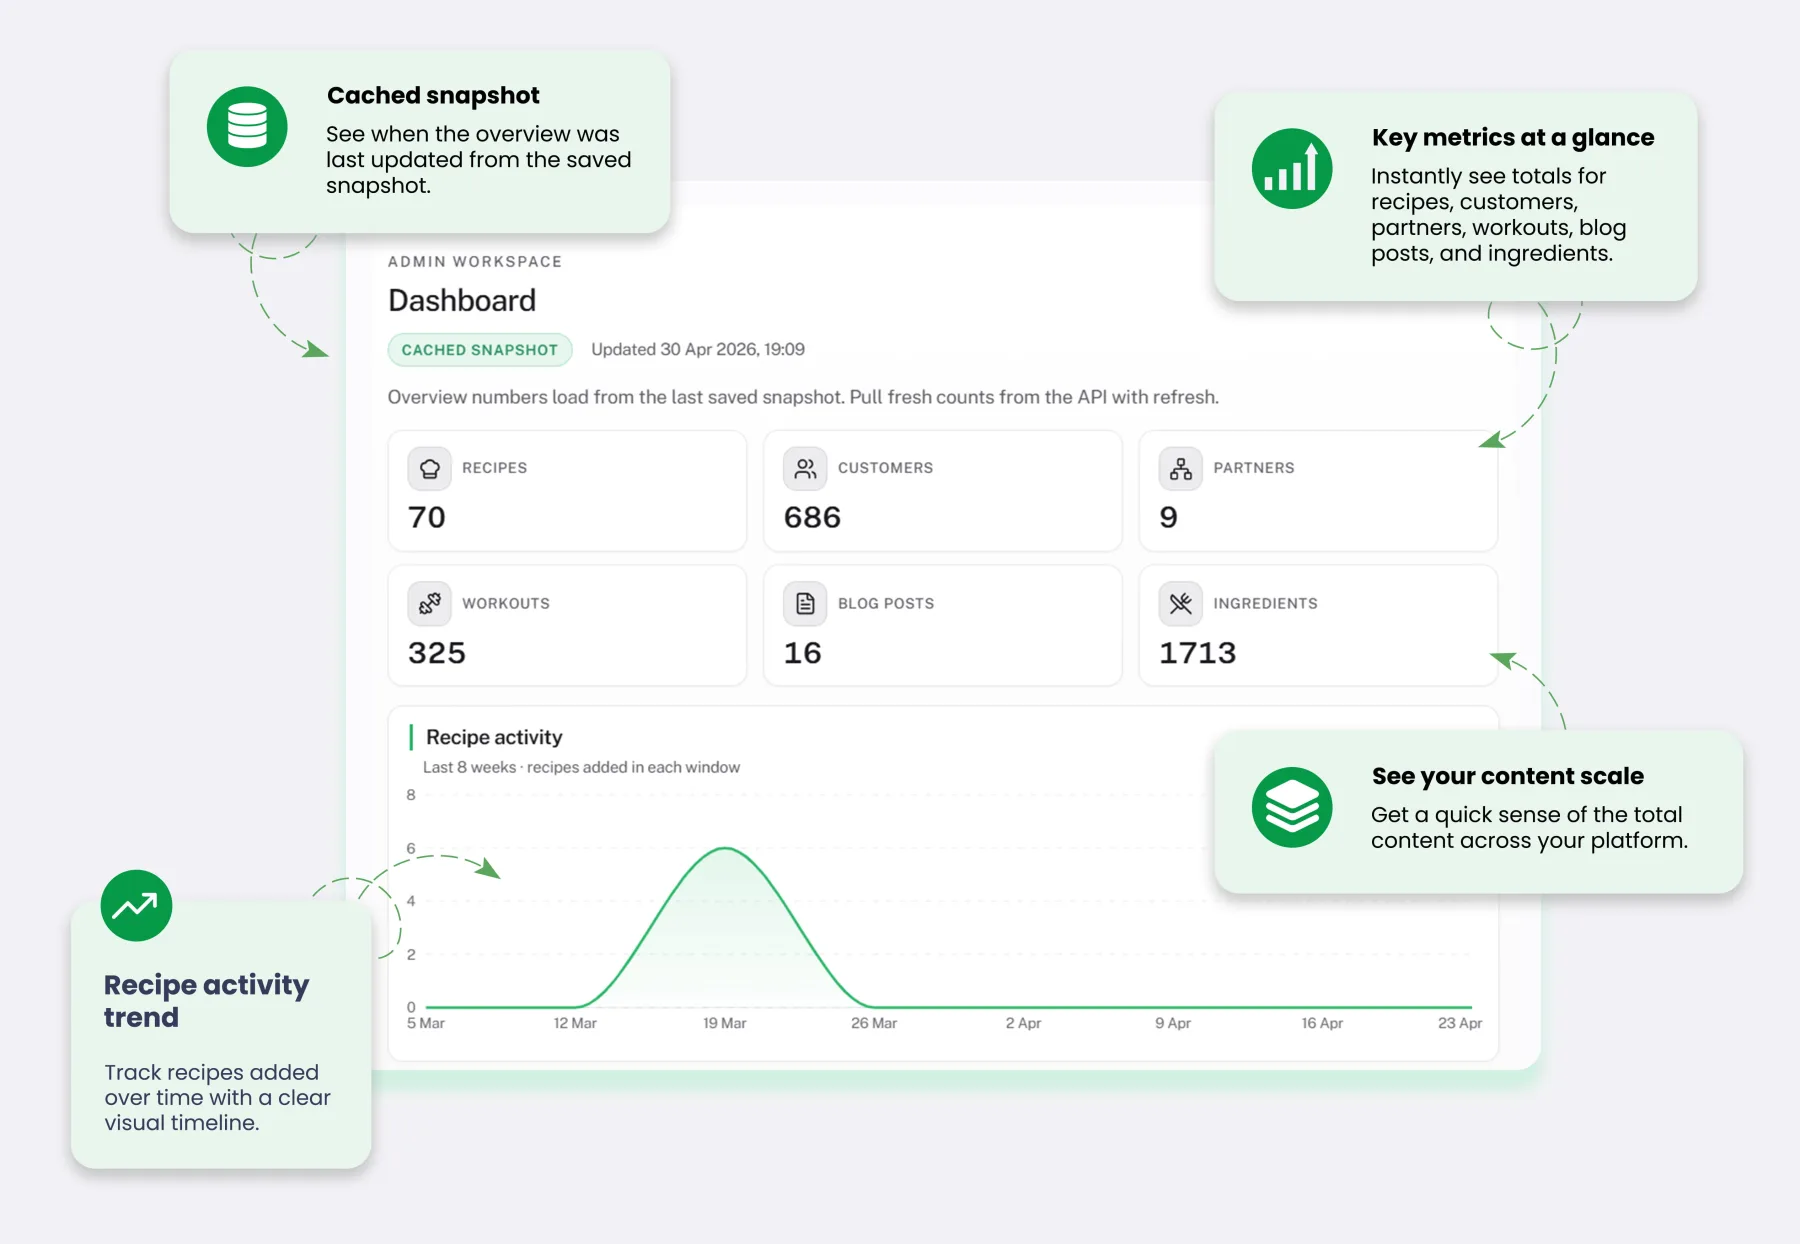Screen dimensions: 1800x1244
Task: Click the 2 Apr x-axis label
Action: tap(1023, 1024)
